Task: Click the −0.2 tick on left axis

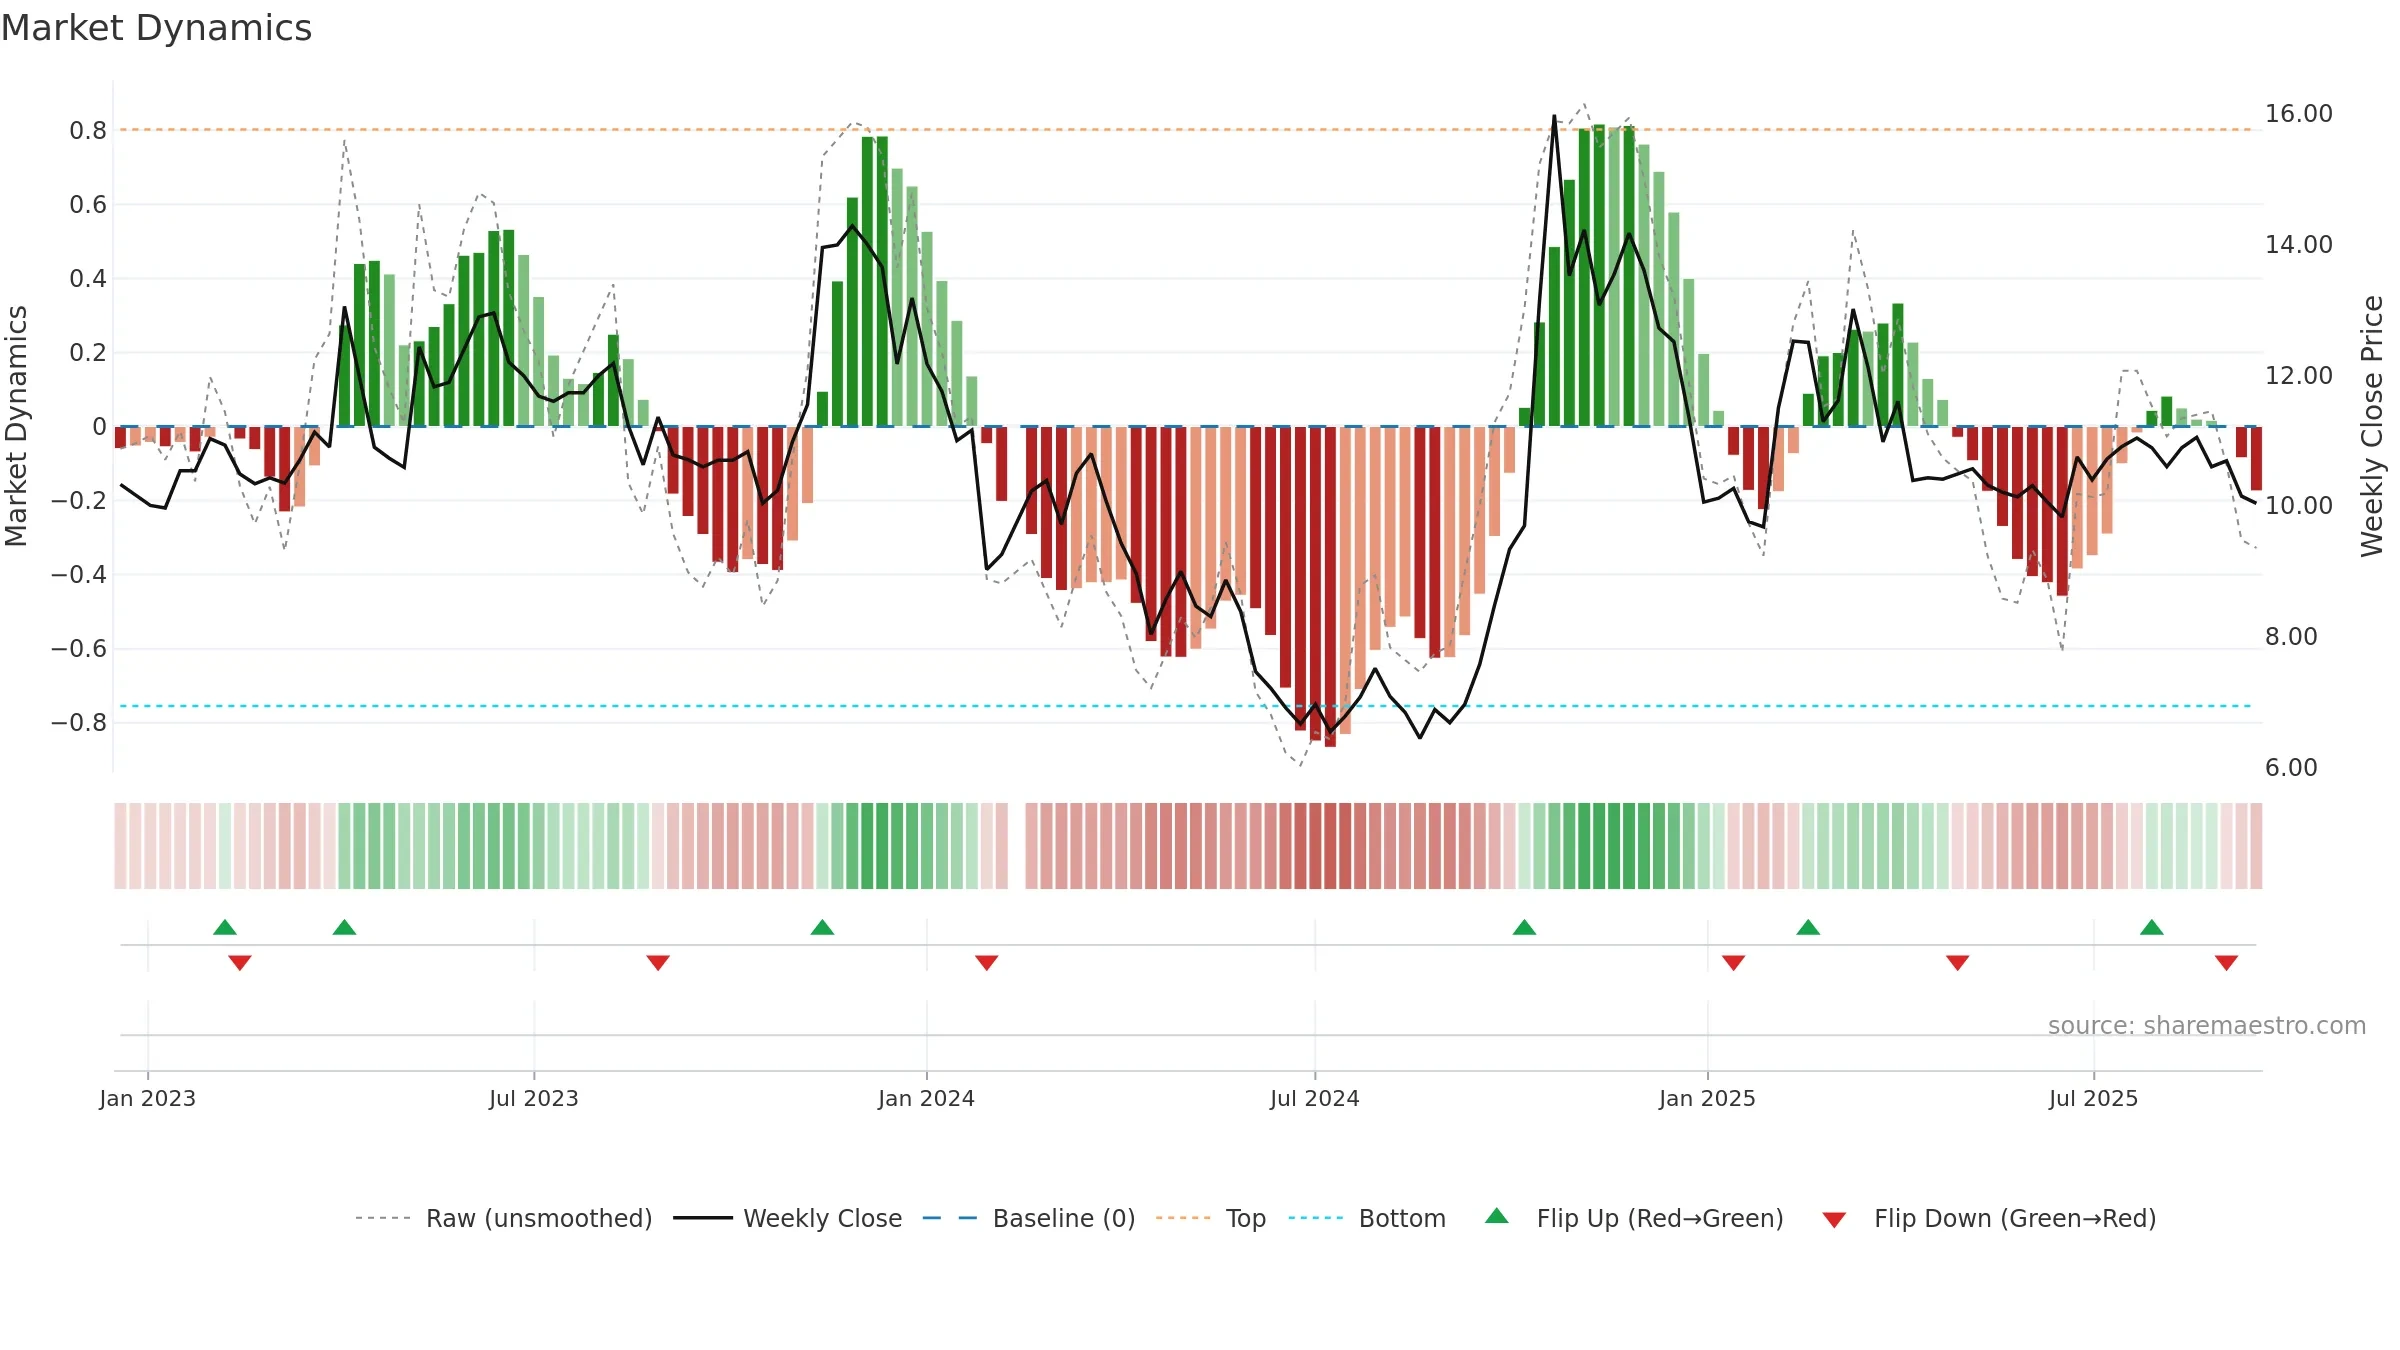Action: (78, 501)
